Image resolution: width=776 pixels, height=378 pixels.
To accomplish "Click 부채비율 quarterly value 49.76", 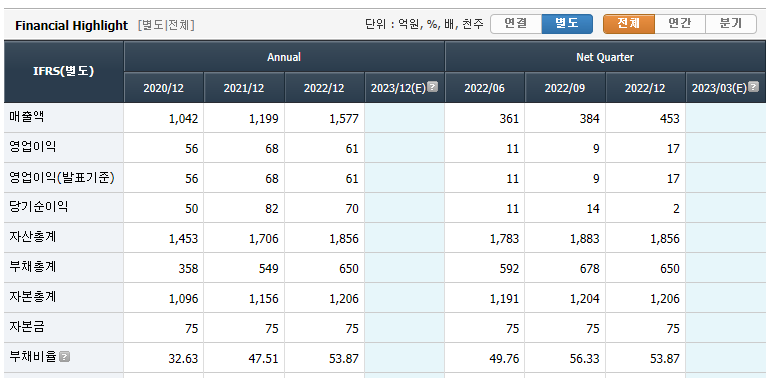I will [x=504, y=359].
